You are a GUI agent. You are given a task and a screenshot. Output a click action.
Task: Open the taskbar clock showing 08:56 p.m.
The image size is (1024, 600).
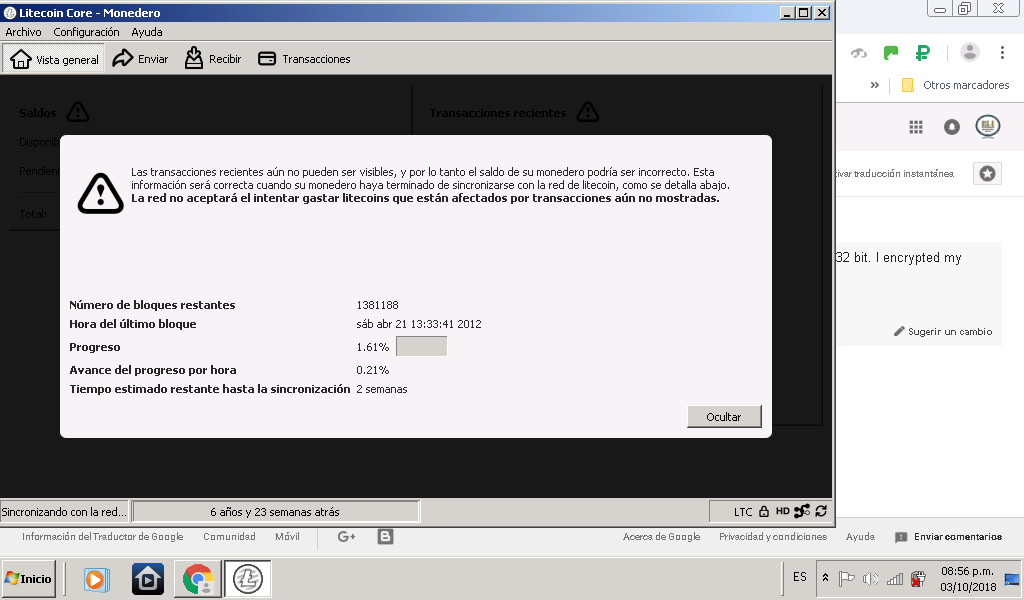point(968,579)
